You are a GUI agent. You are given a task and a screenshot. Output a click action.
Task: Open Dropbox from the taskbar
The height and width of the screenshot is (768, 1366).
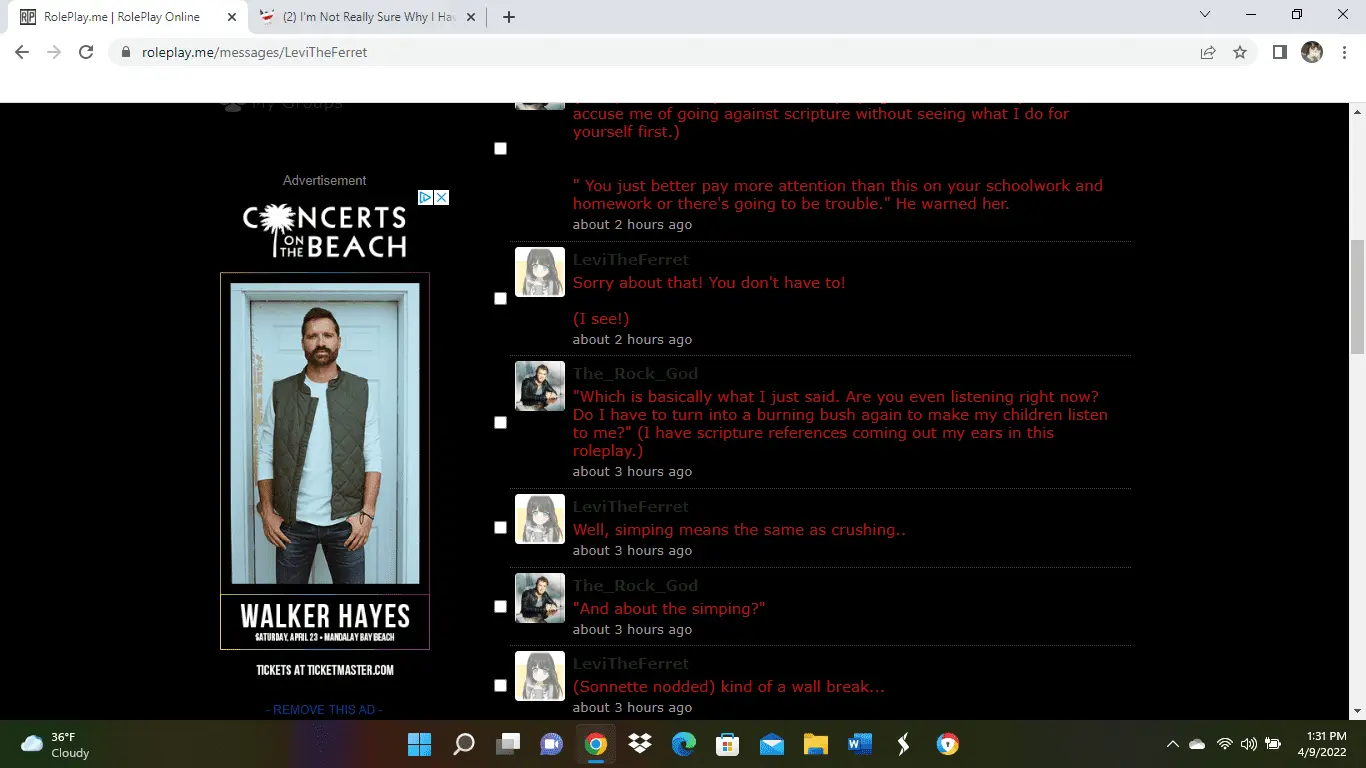point(640,744)
